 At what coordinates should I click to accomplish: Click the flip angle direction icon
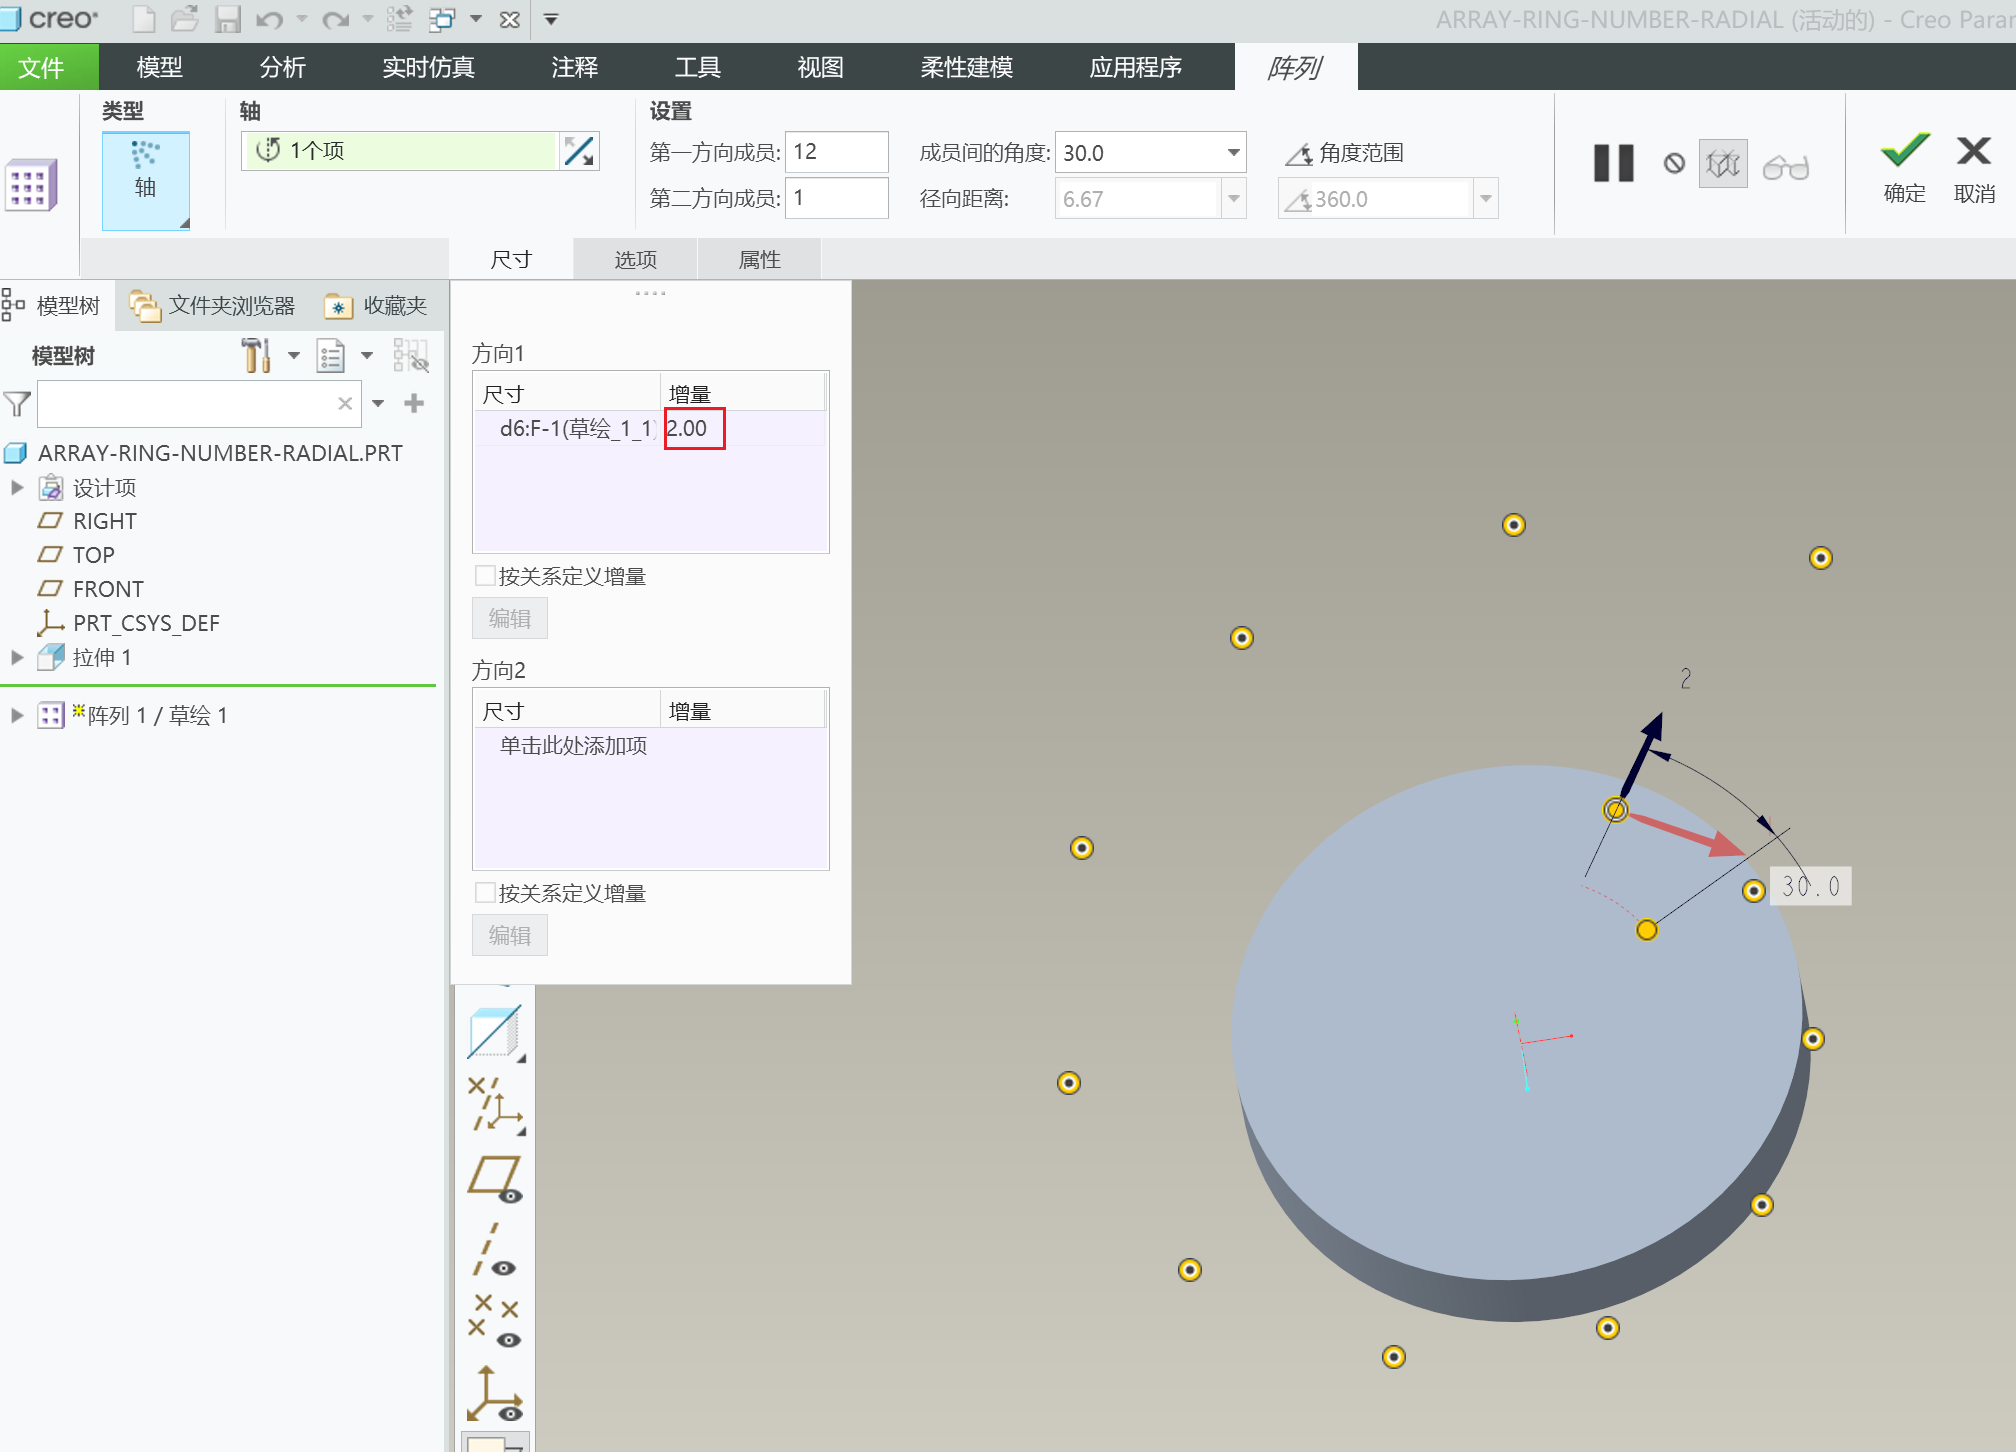(579, 151)
